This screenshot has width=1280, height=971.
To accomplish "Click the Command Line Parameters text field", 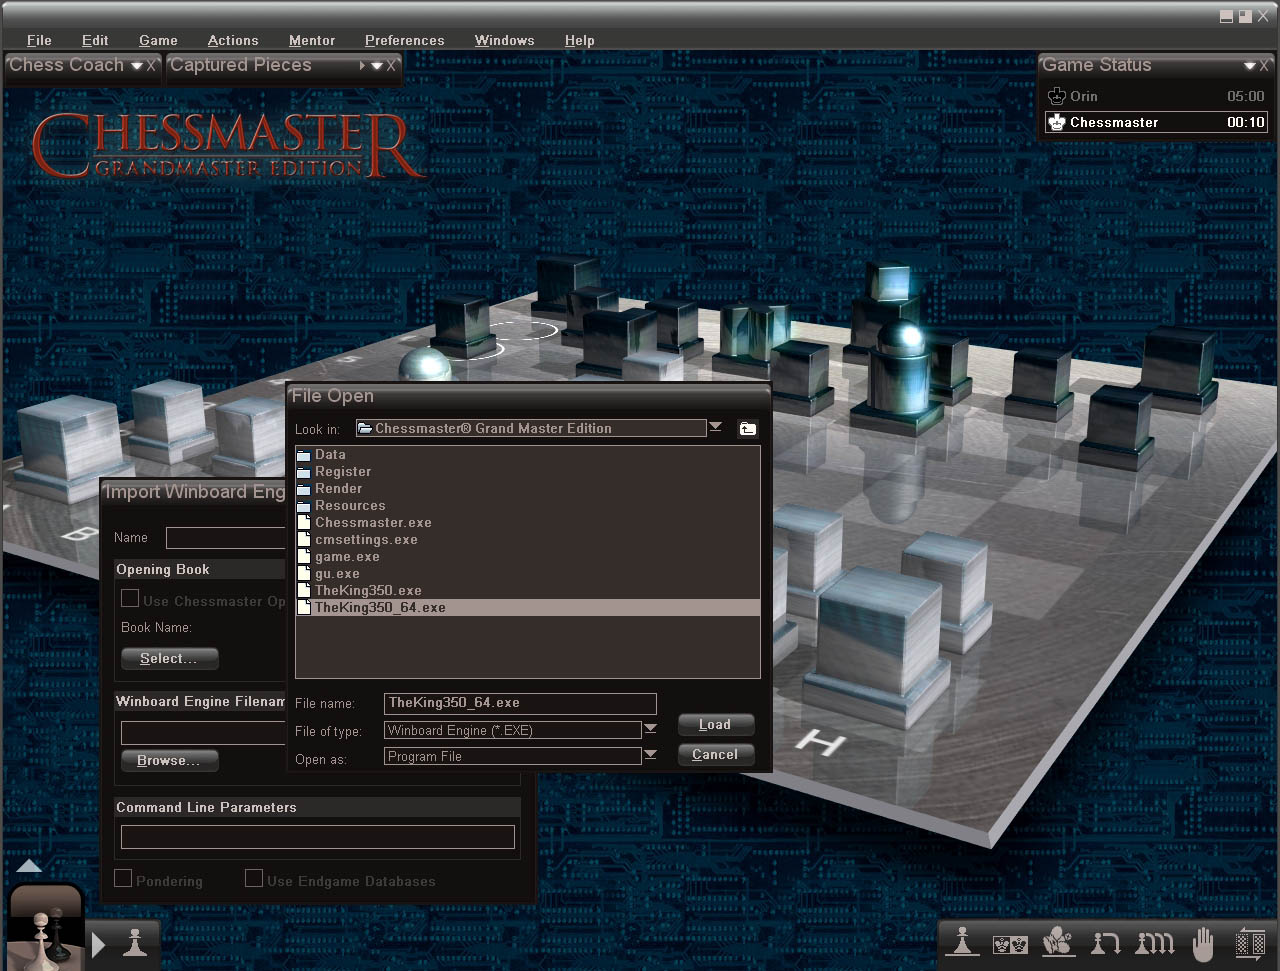I will coord(317,837).
